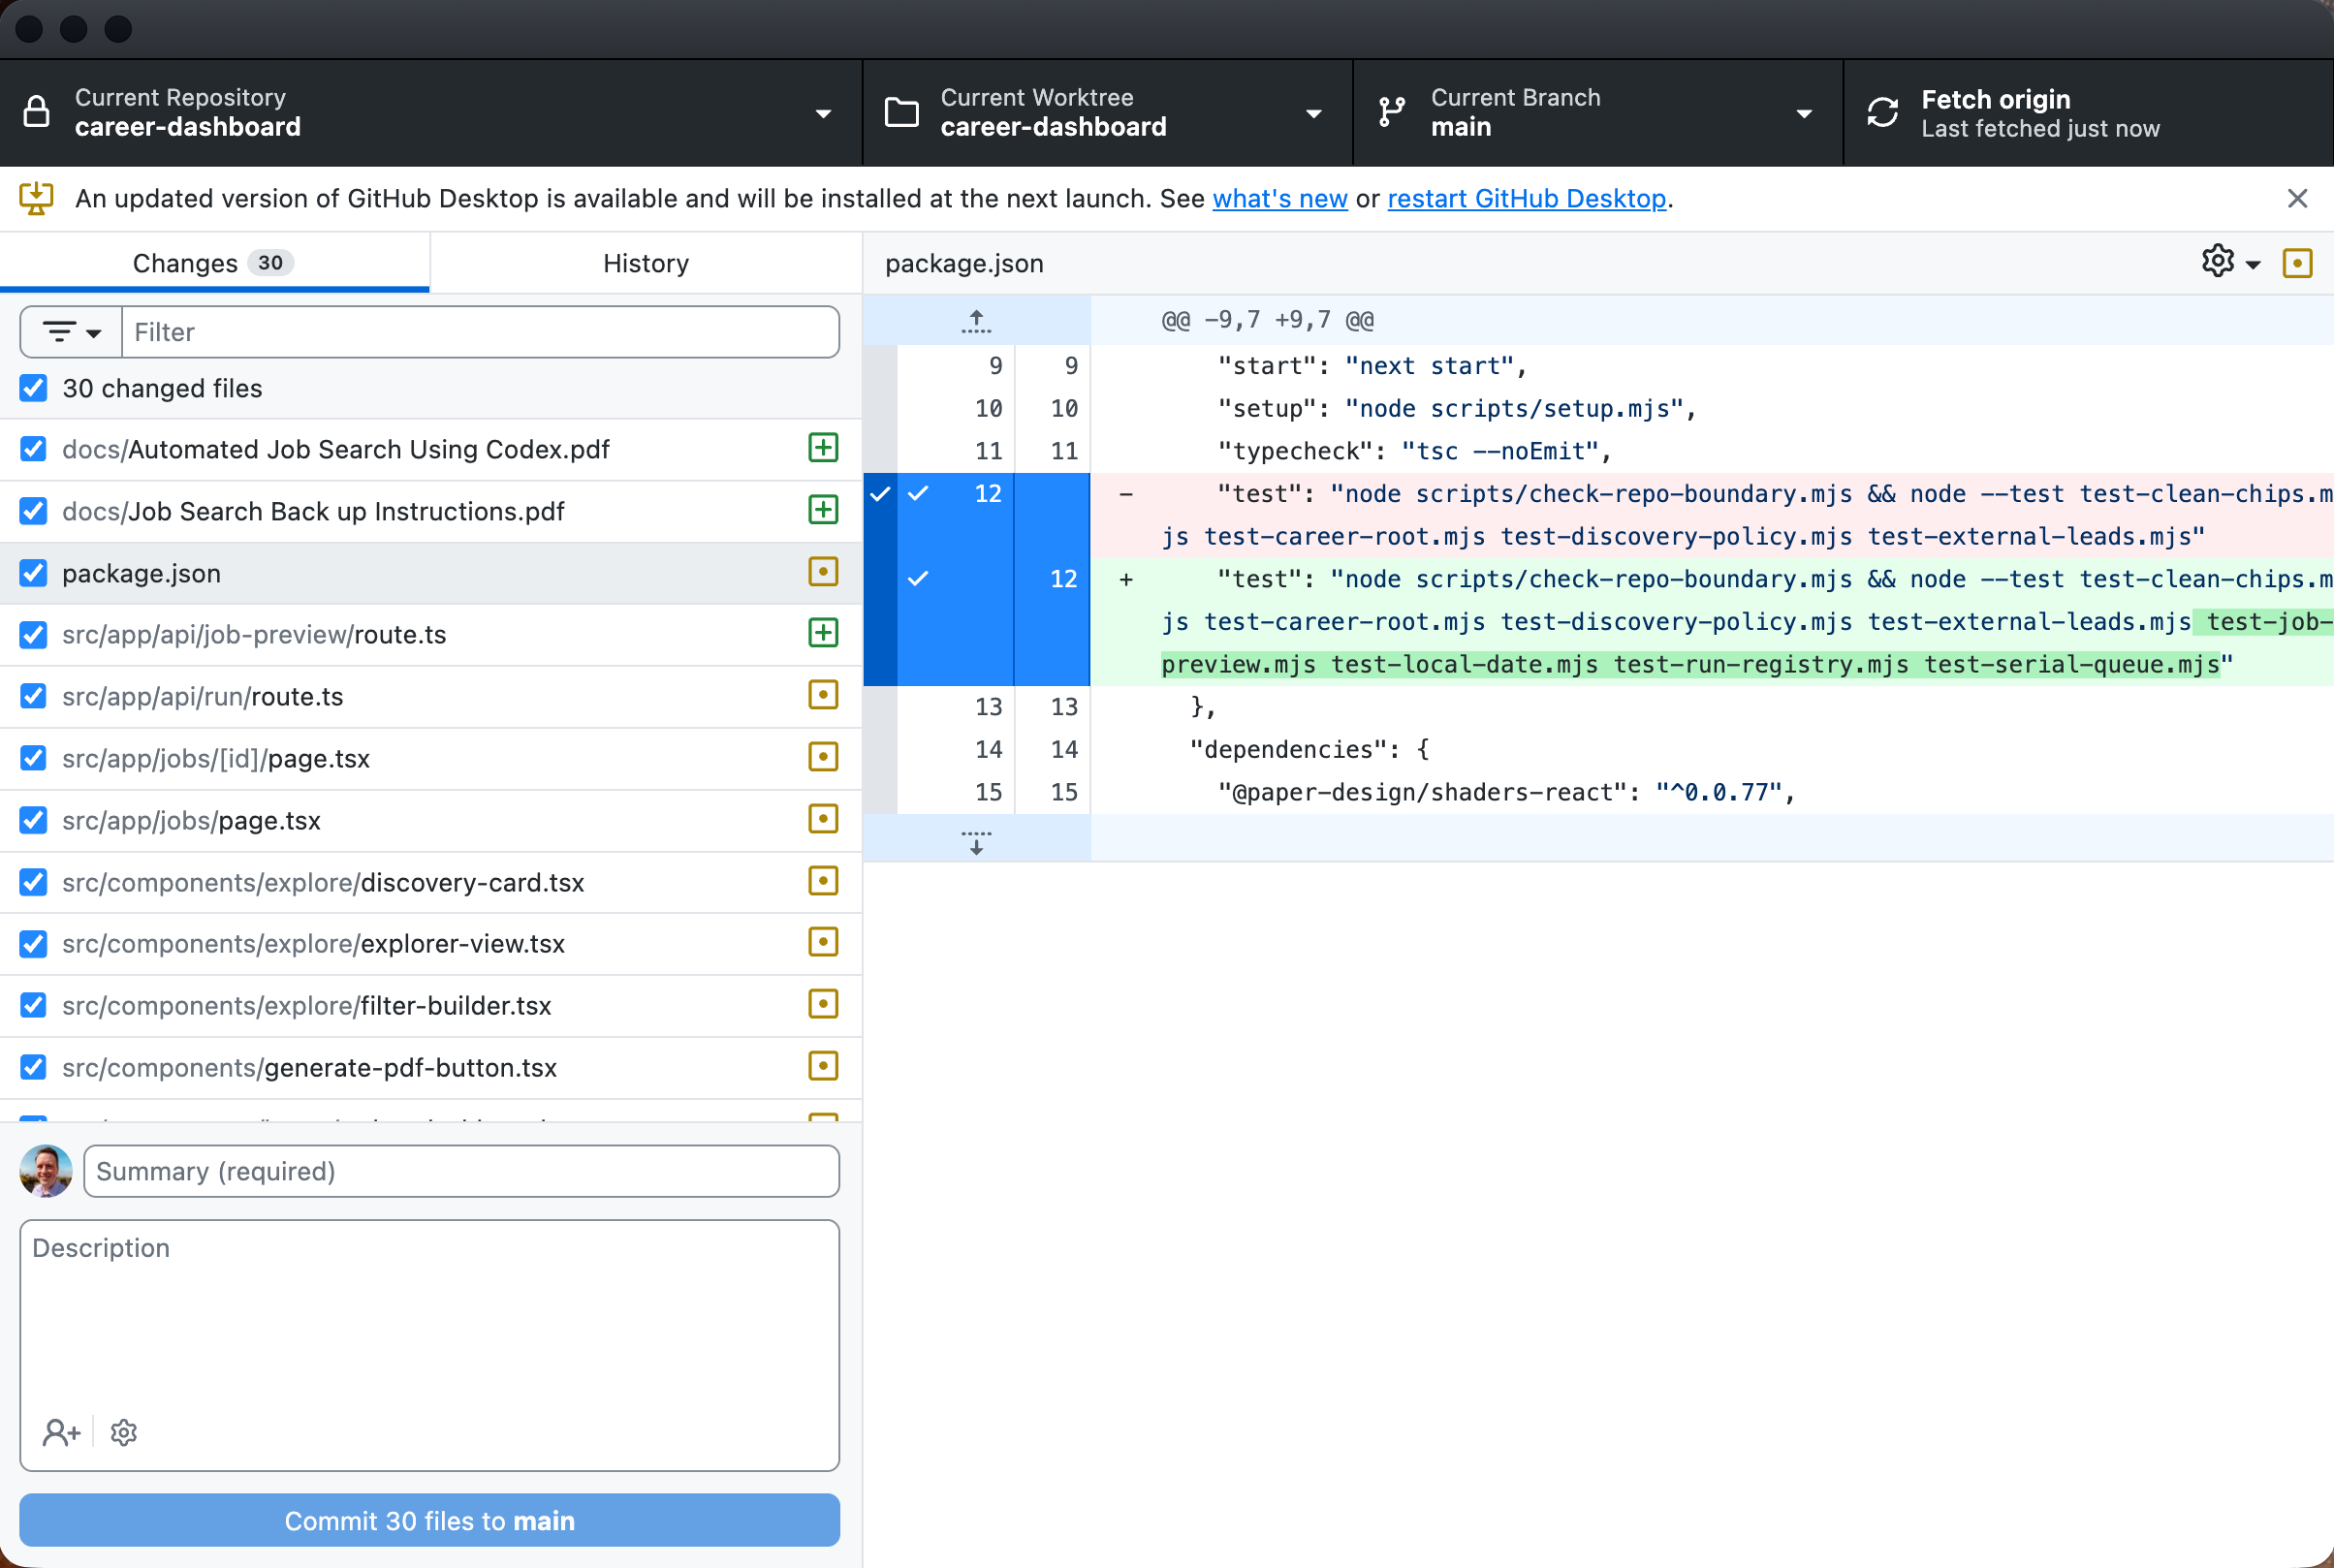The image size is (2334, 1568).
Task: Select src/components/generate-pdf-button.tsx file row
Action: pos(430,1067)
